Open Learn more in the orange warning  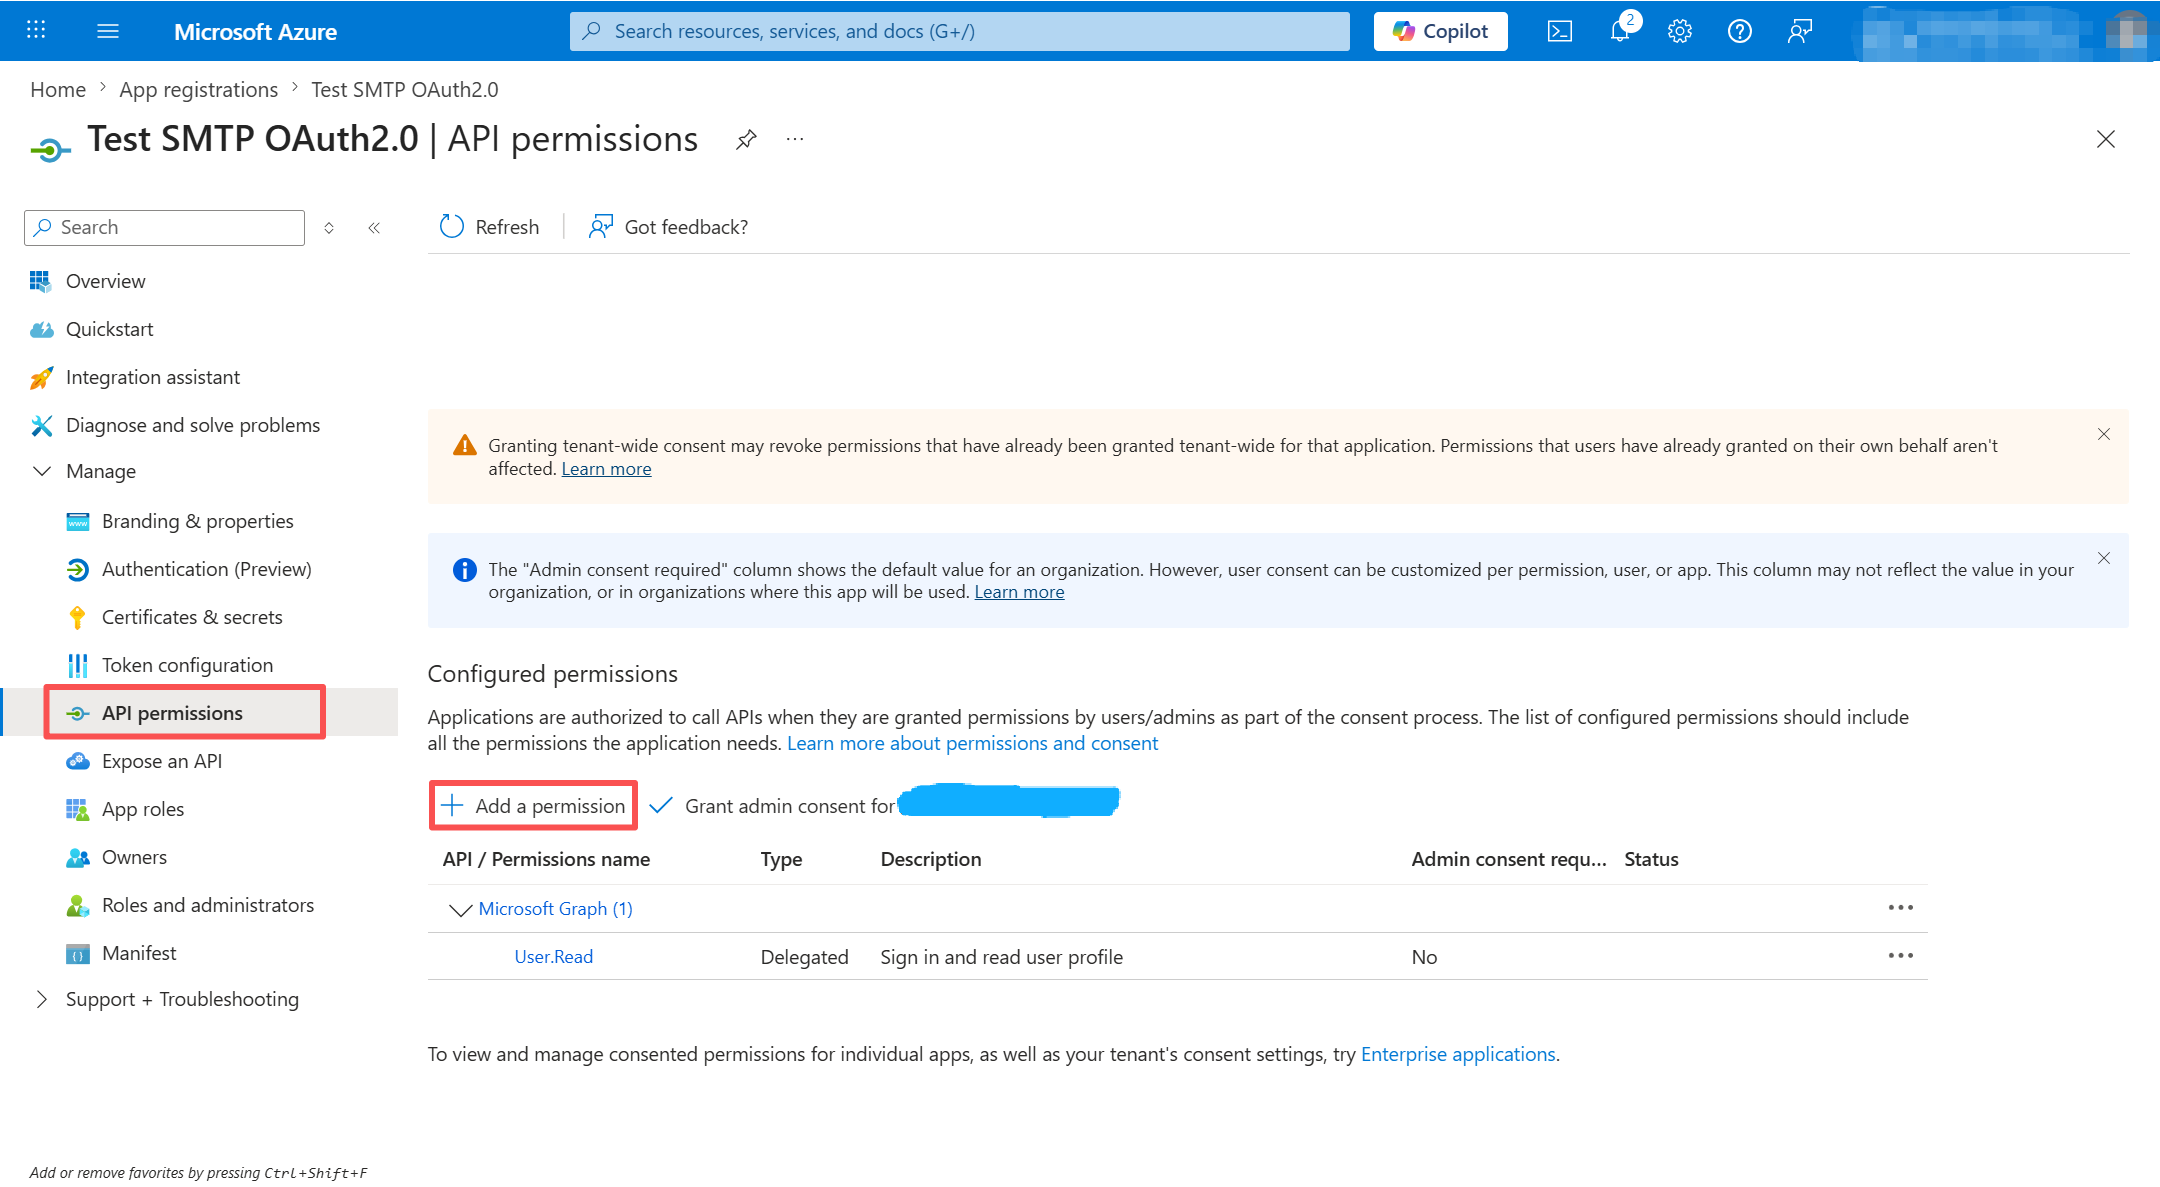pyautogui.click(x=606, y=469)
